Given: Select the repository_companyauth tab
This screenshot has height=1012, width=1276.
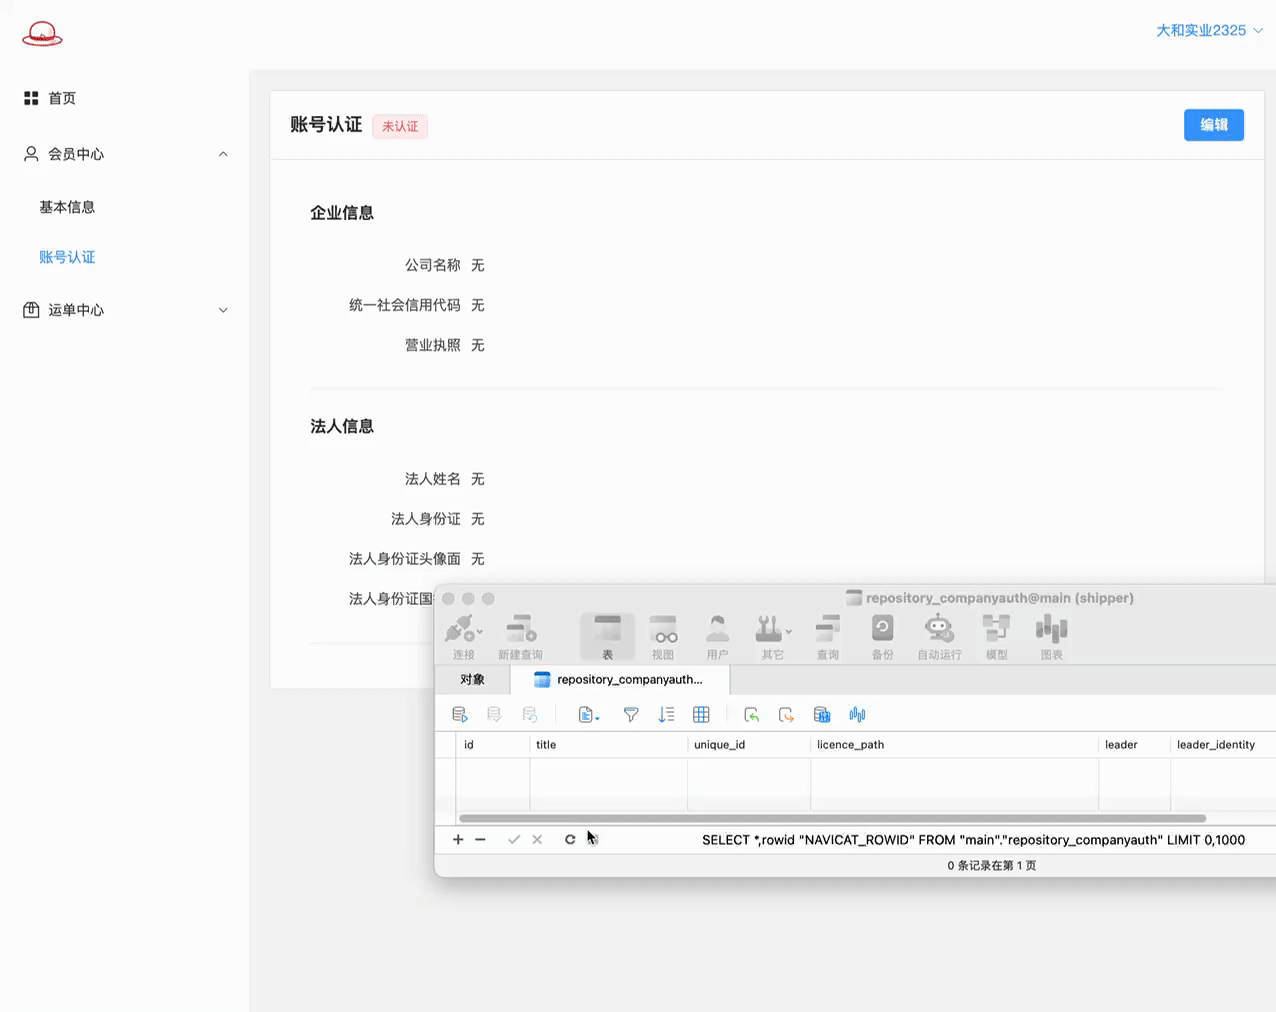Looking at the screenshot, I should point(620,680).
